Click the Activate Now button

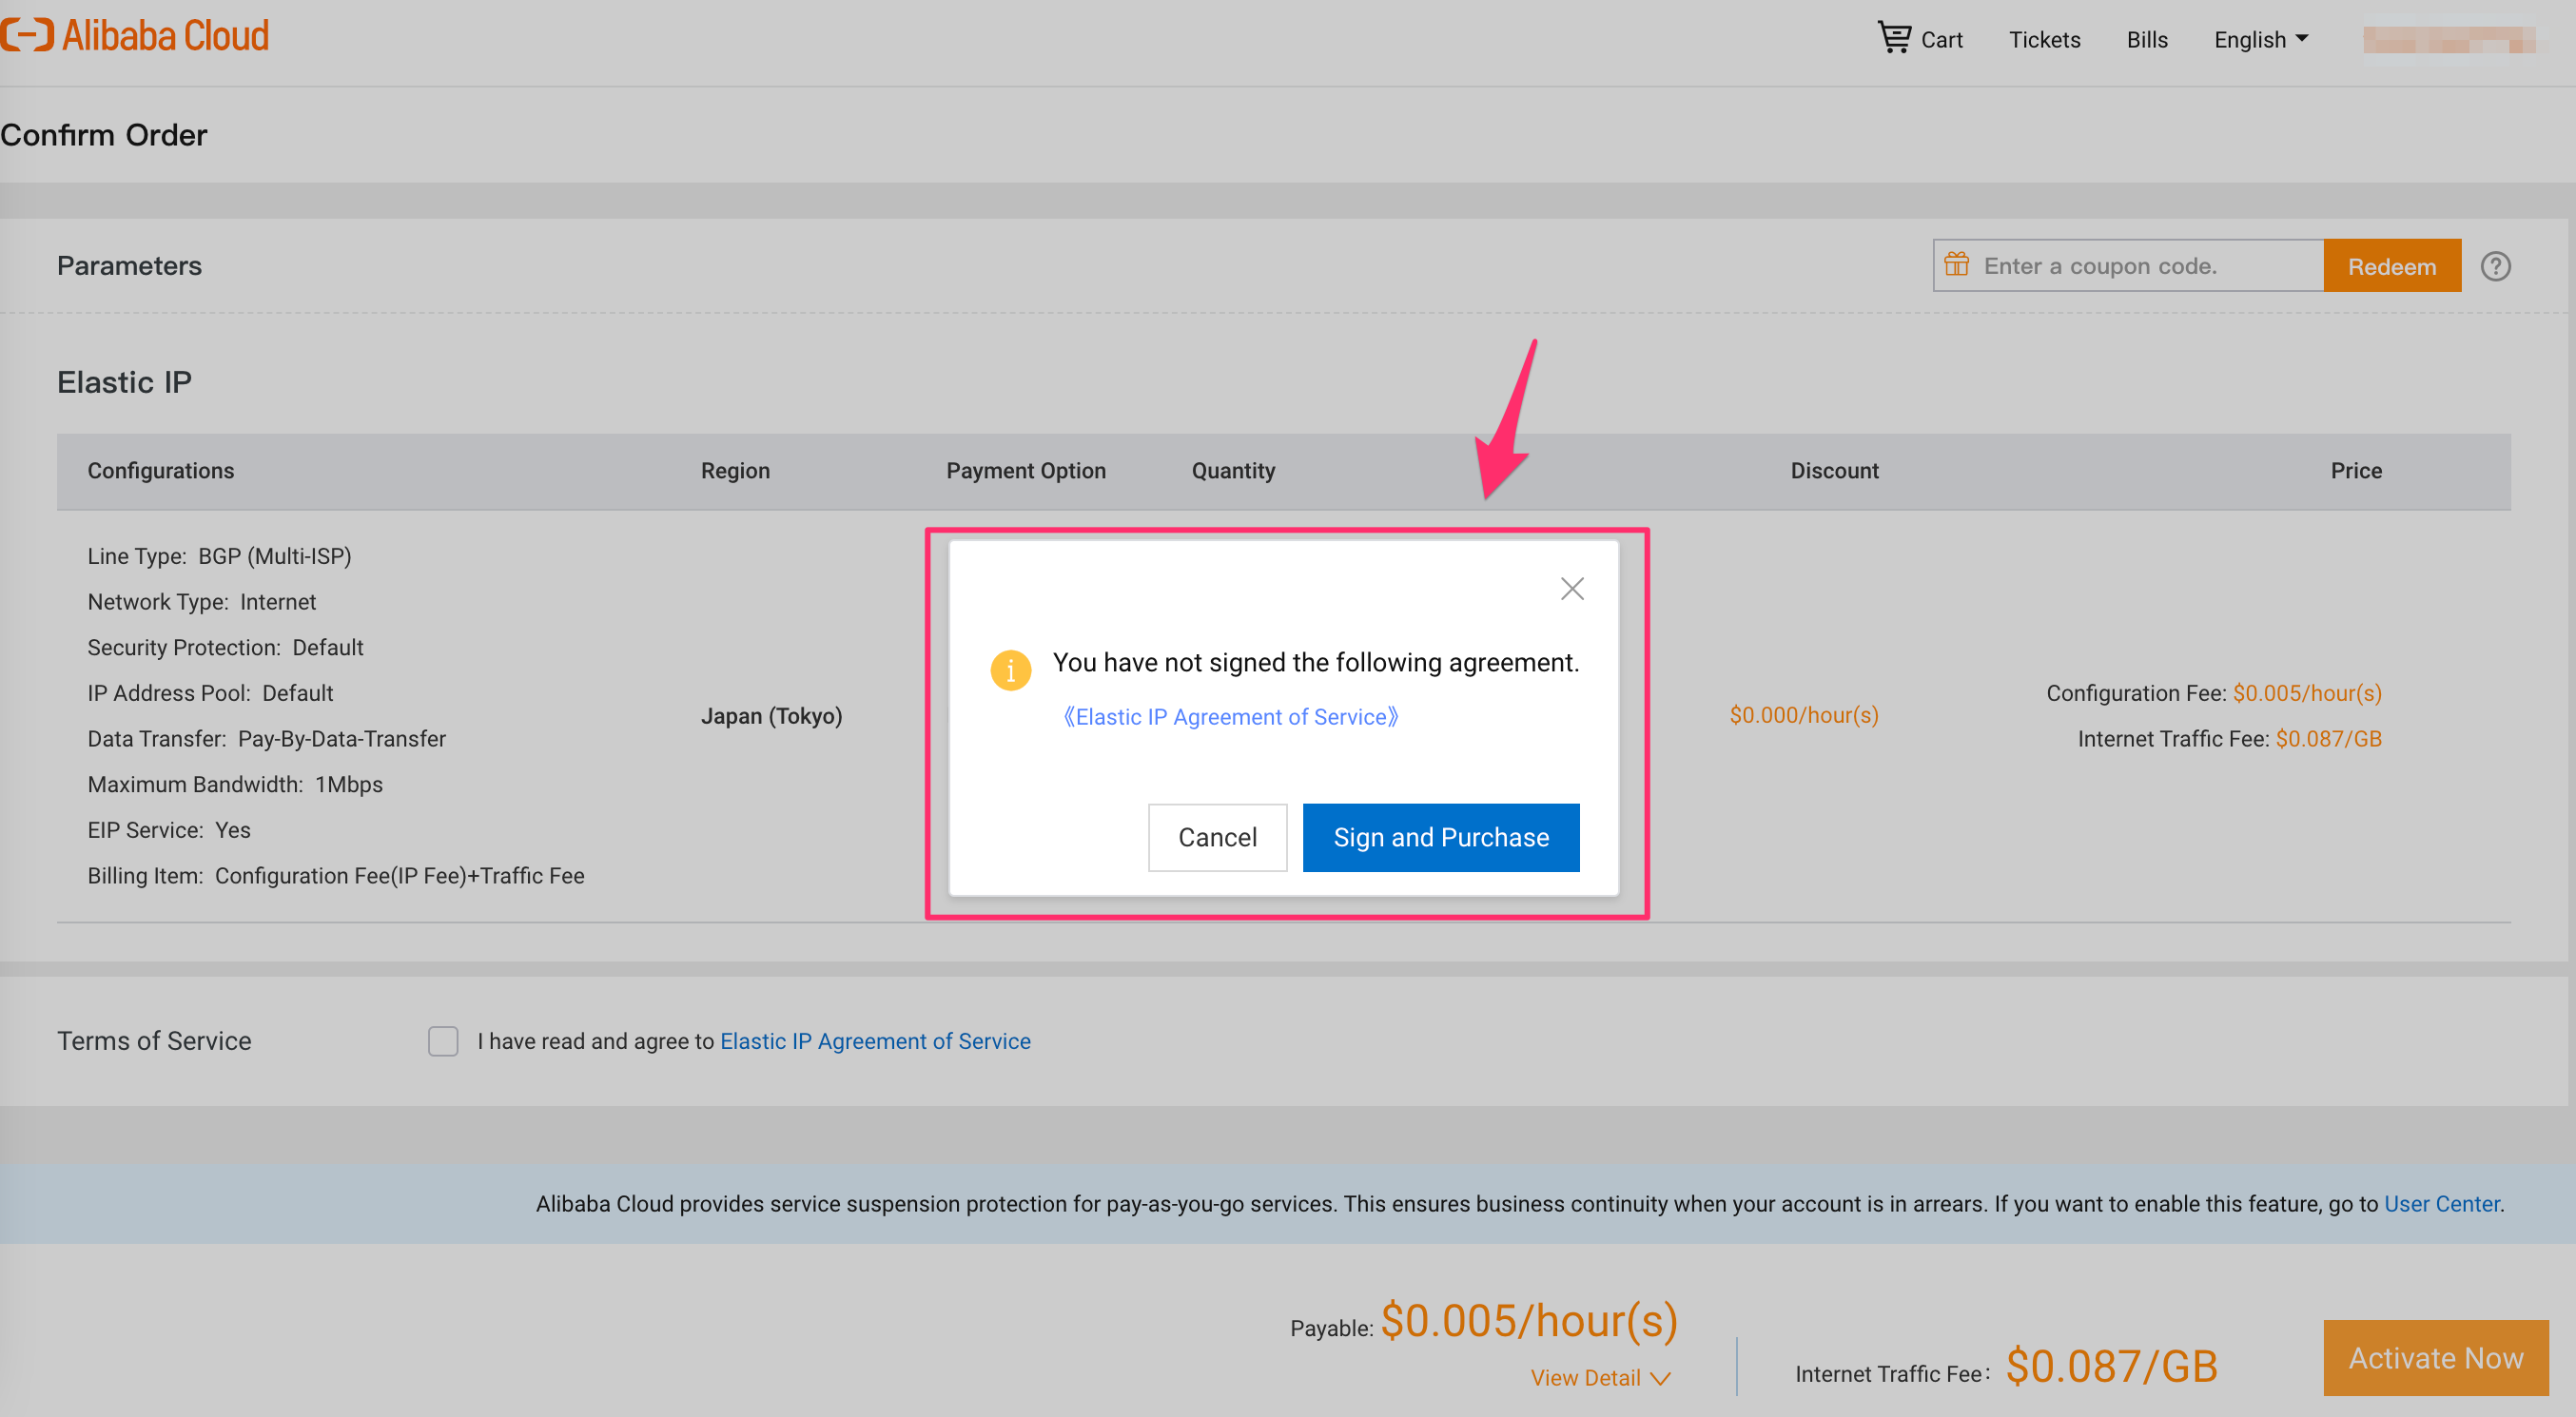tap(2435, 1357)
